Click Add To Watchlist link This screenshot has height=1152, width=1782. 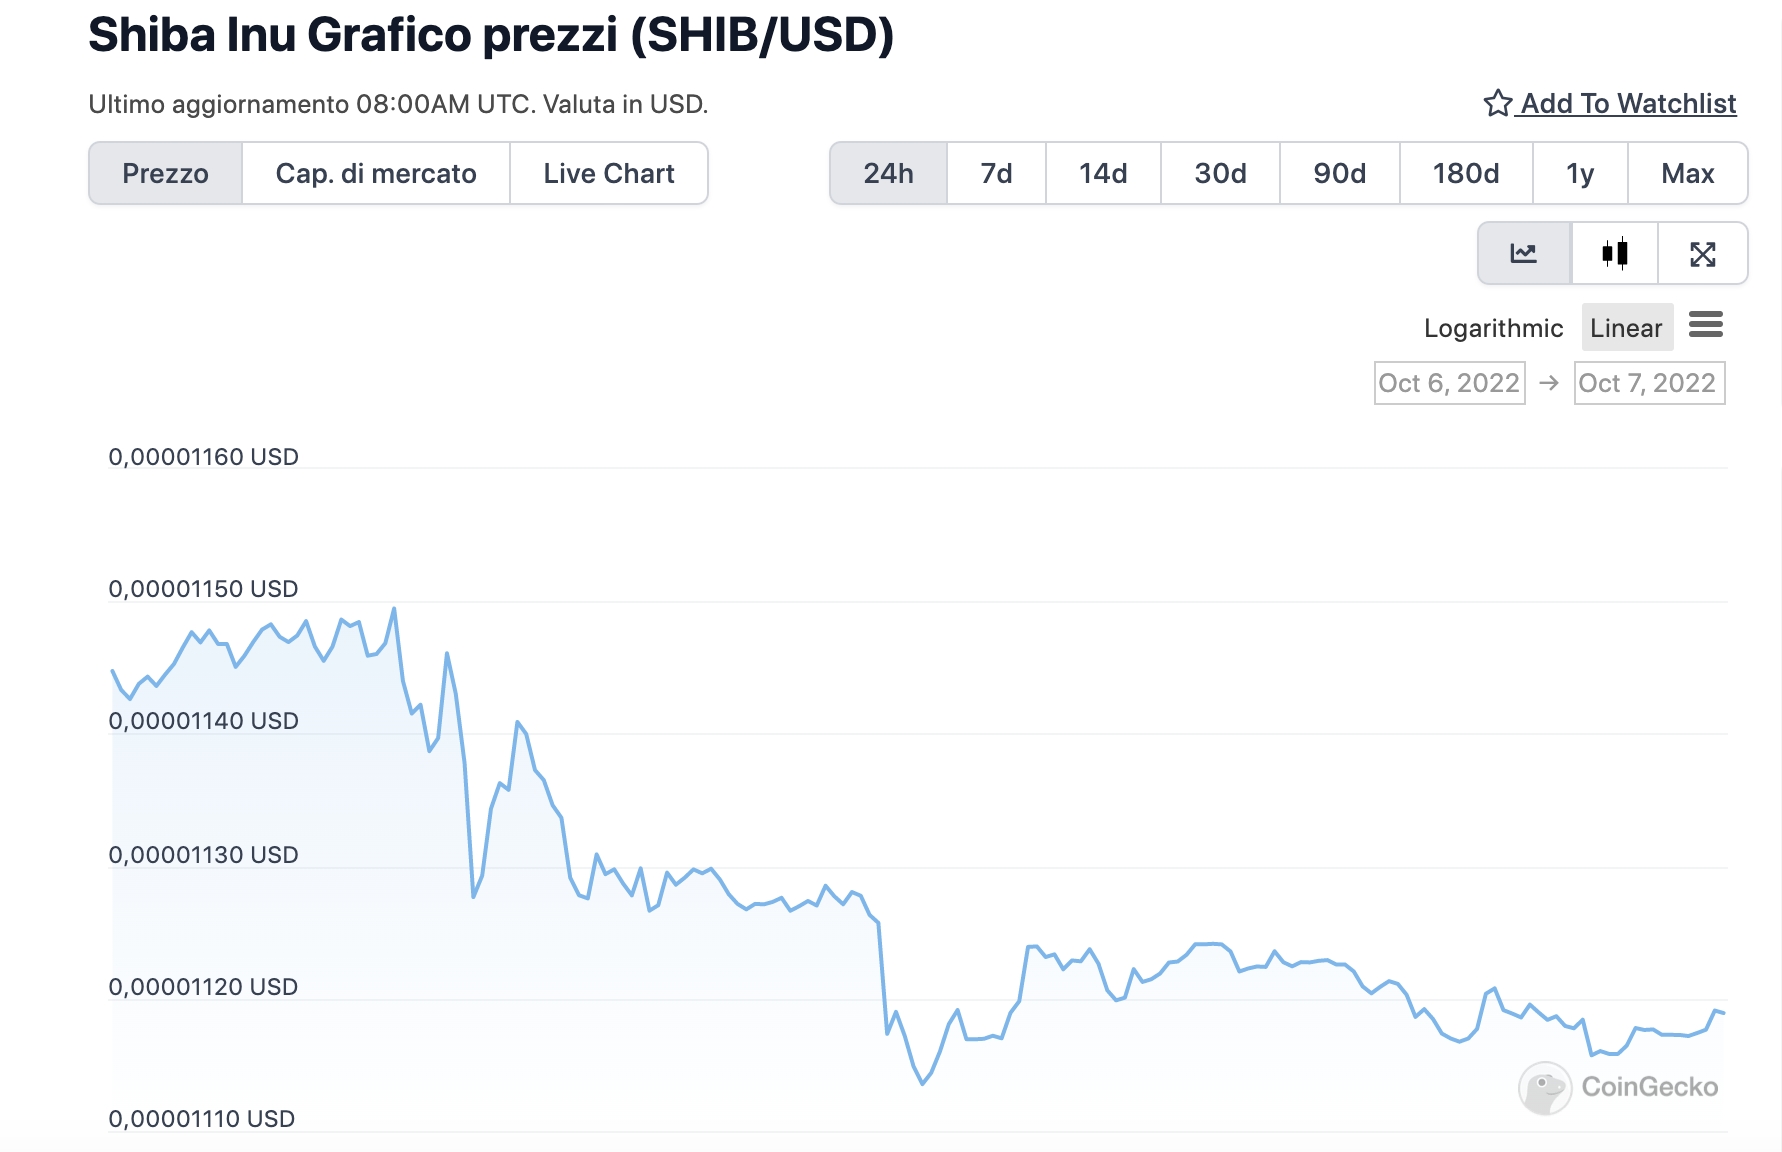click(1627, 103)
